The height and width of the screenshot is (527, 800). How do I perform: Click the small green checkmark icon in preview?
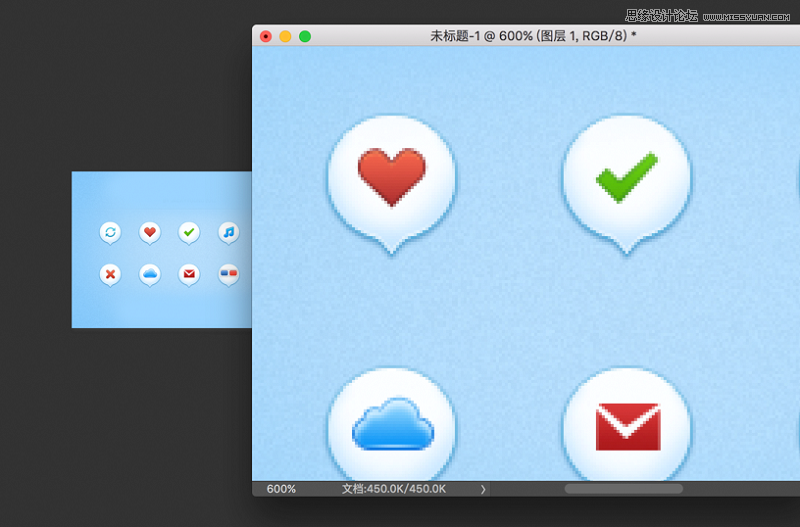pos(189,232)
